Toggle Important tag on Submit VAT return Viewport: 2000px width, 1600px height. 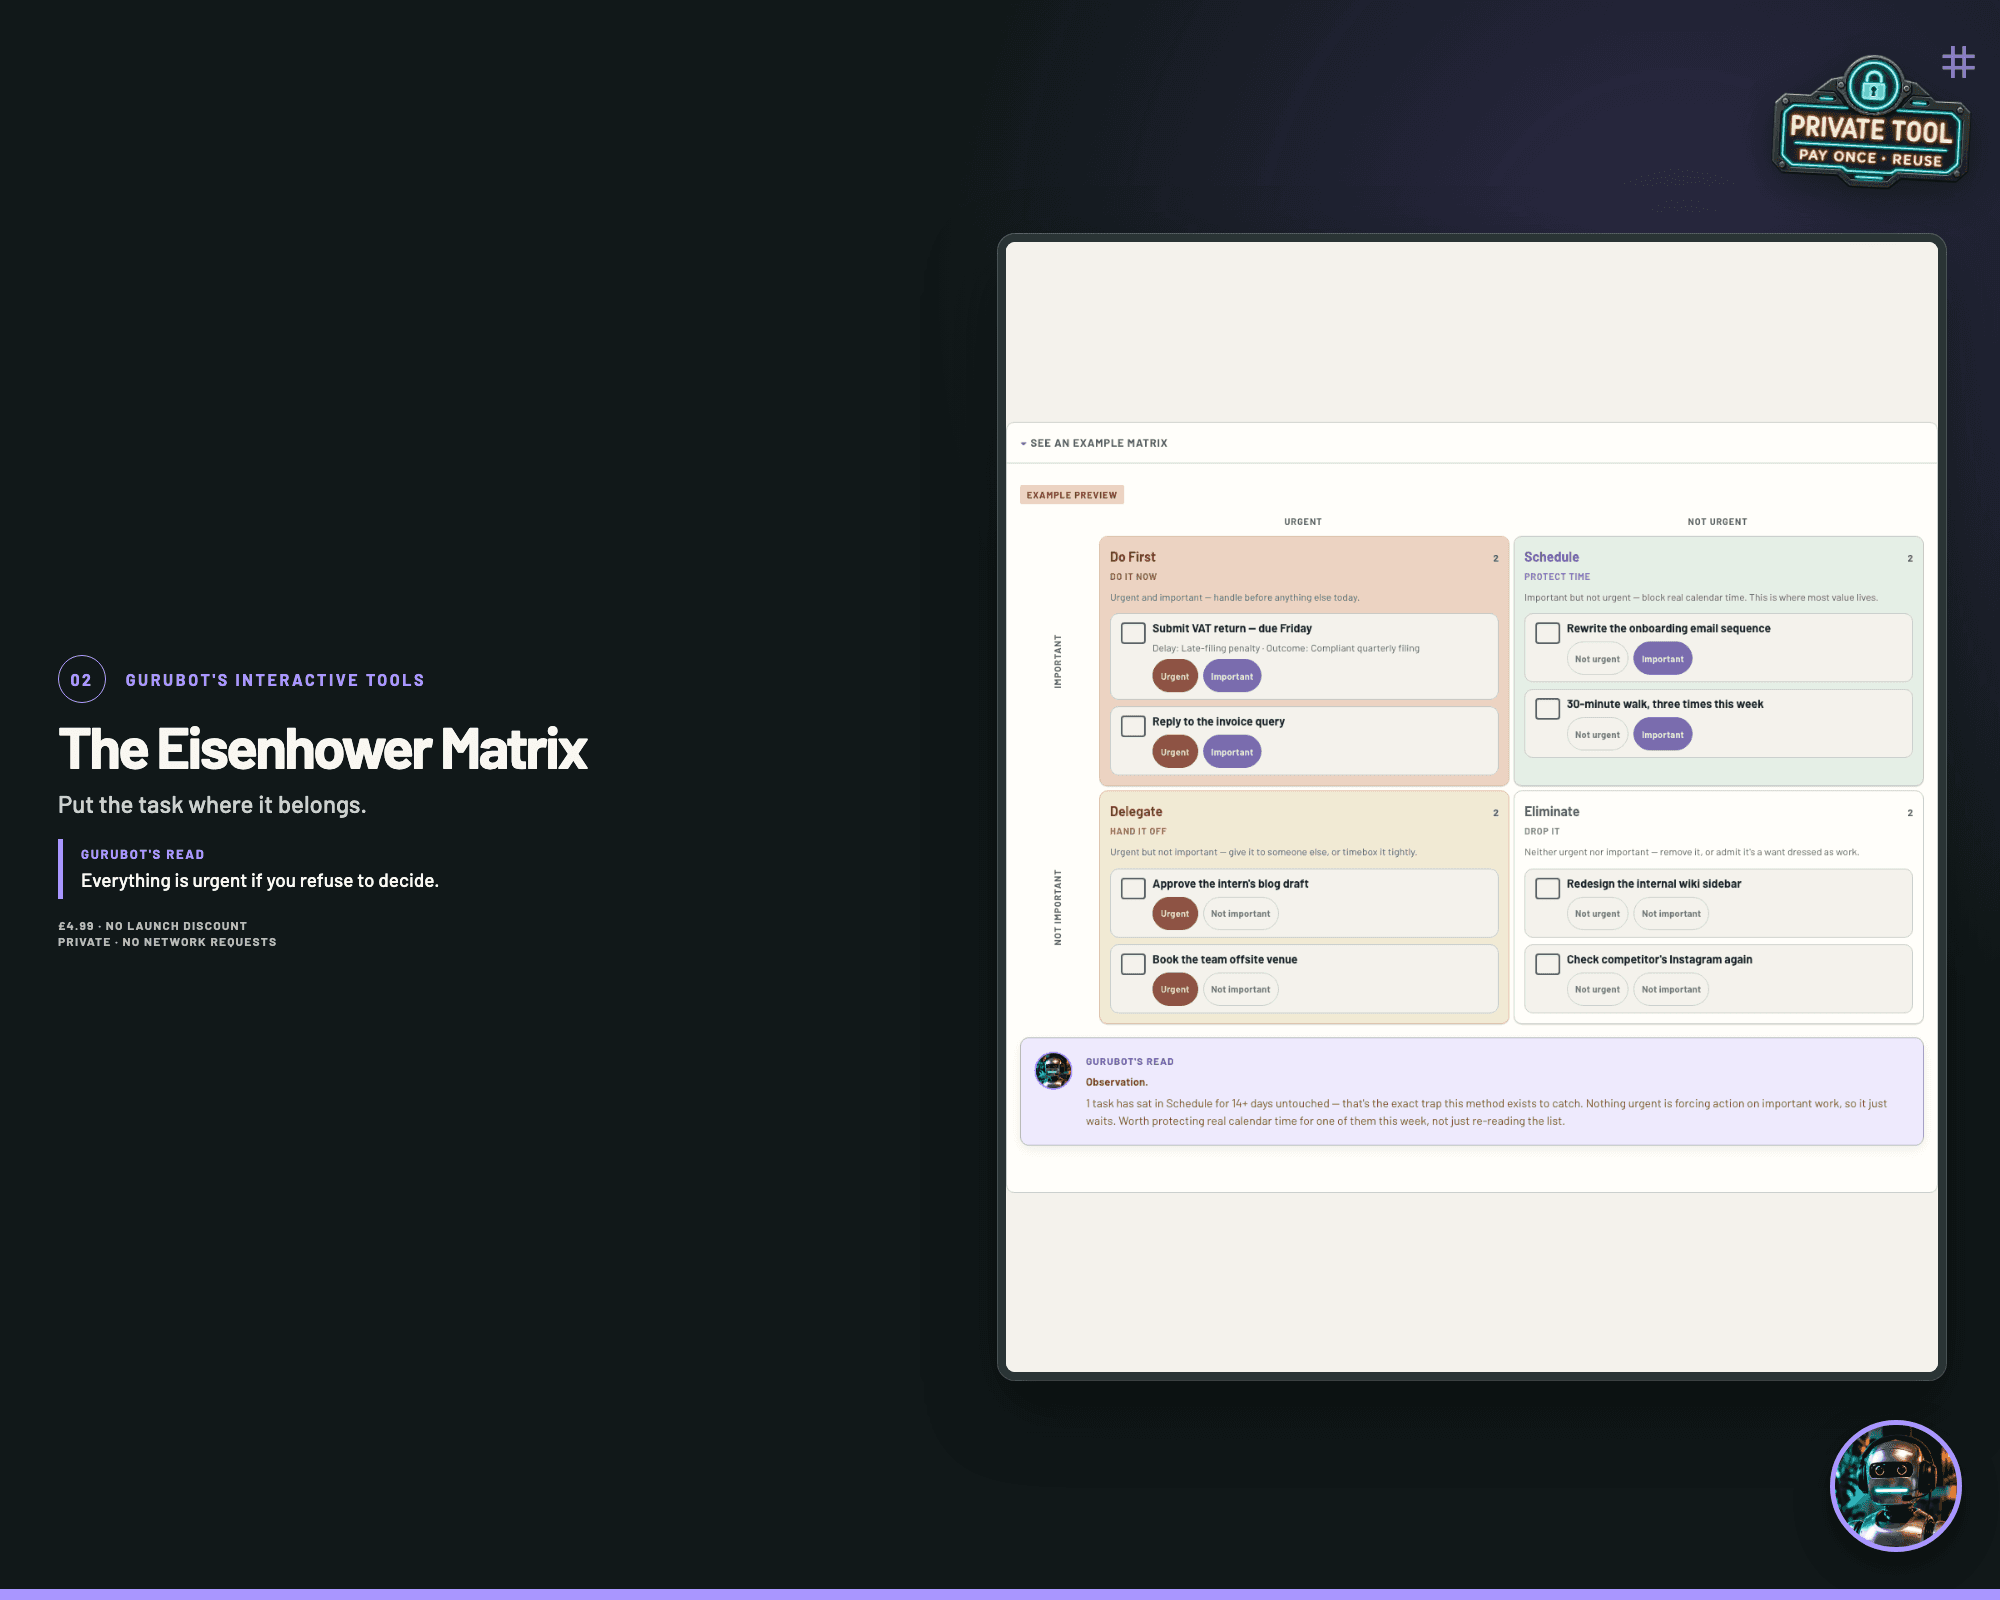pyautogui.click(x=1232, y=677)
